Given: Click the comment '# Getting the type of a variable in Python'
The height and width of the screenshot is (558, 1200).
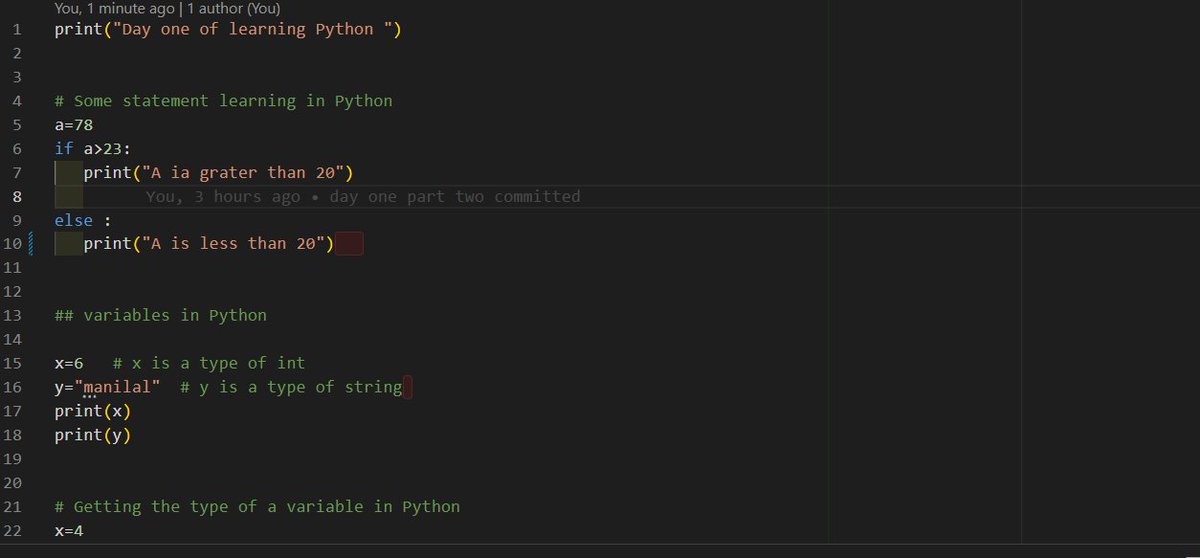Looking at the screenshot, I should click(x=257, y=508).
